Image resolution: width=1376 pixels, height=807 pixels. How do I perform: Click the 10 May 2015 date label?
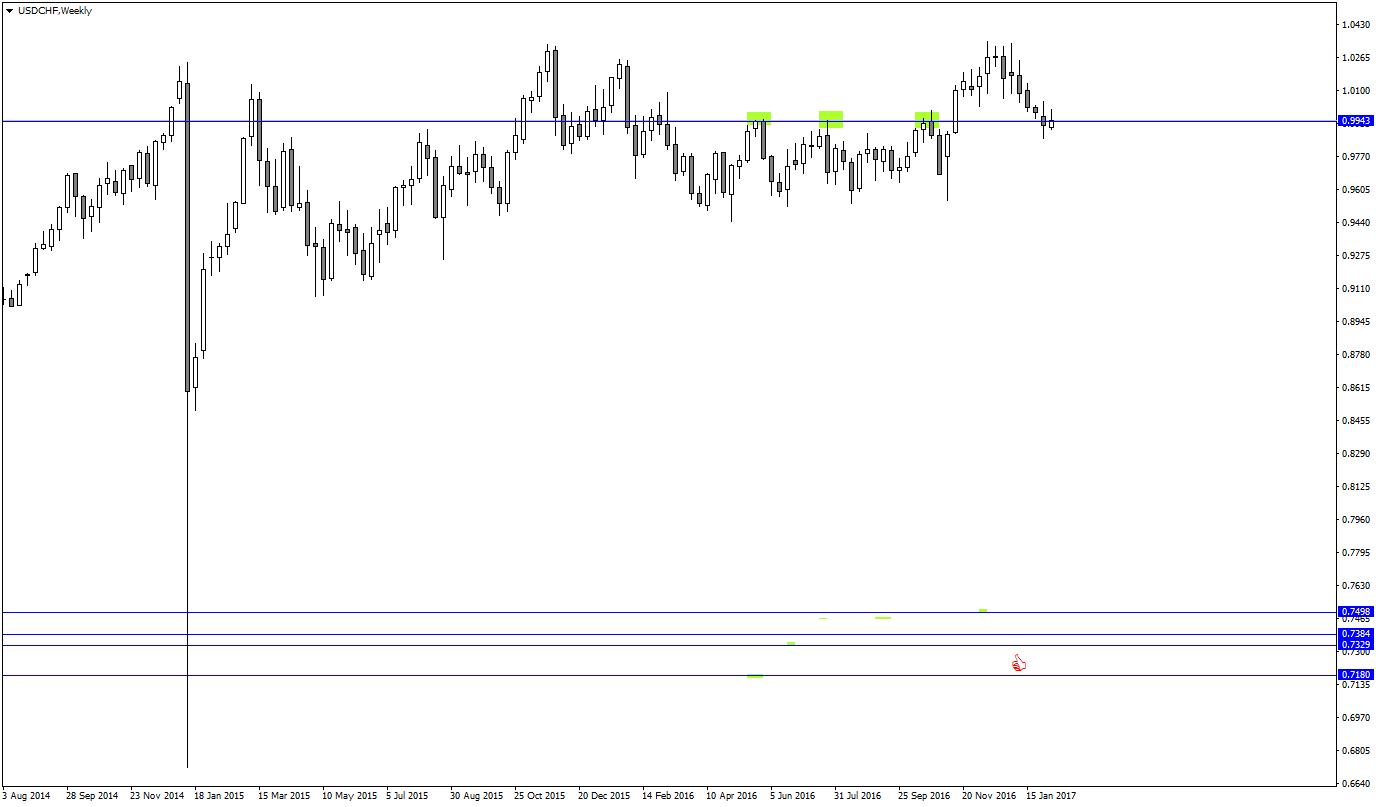[x=349, y=796]
